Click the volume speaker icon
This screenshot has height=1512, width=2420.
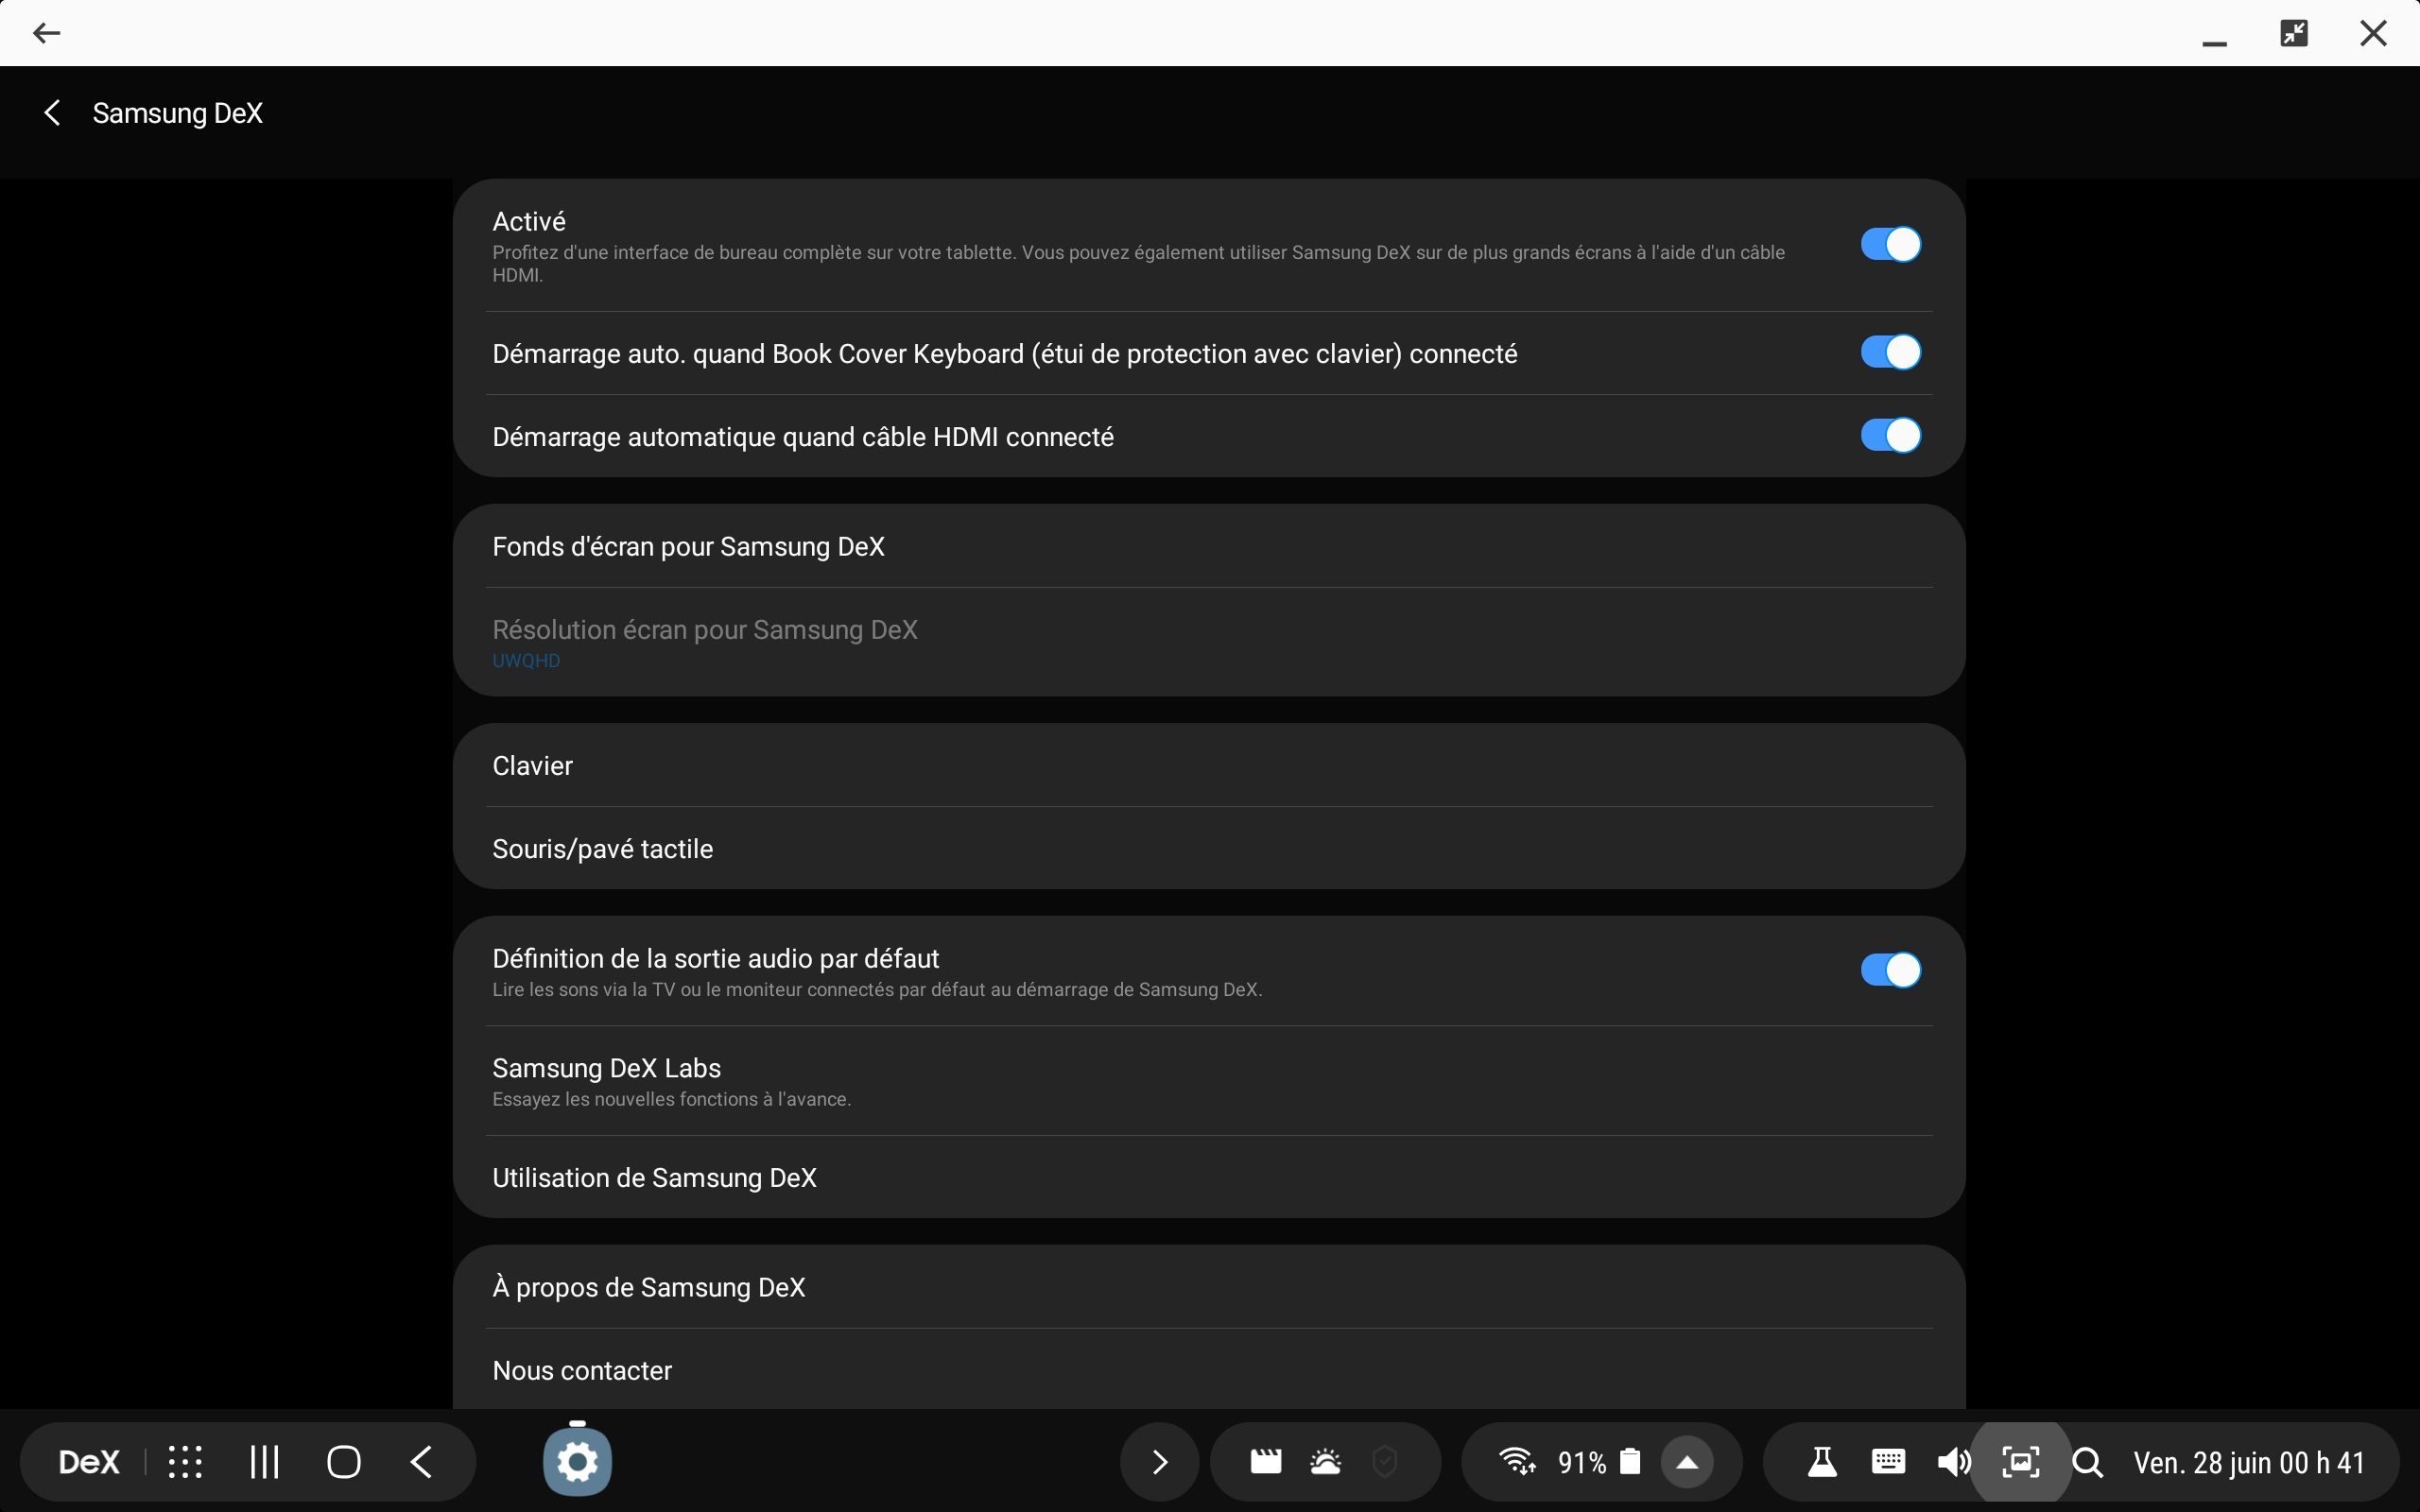[1953, 1462]
